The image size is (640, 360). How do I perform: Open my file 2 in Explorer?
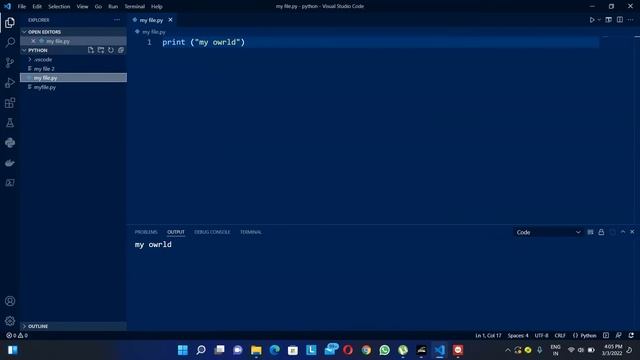coord(73,69)
